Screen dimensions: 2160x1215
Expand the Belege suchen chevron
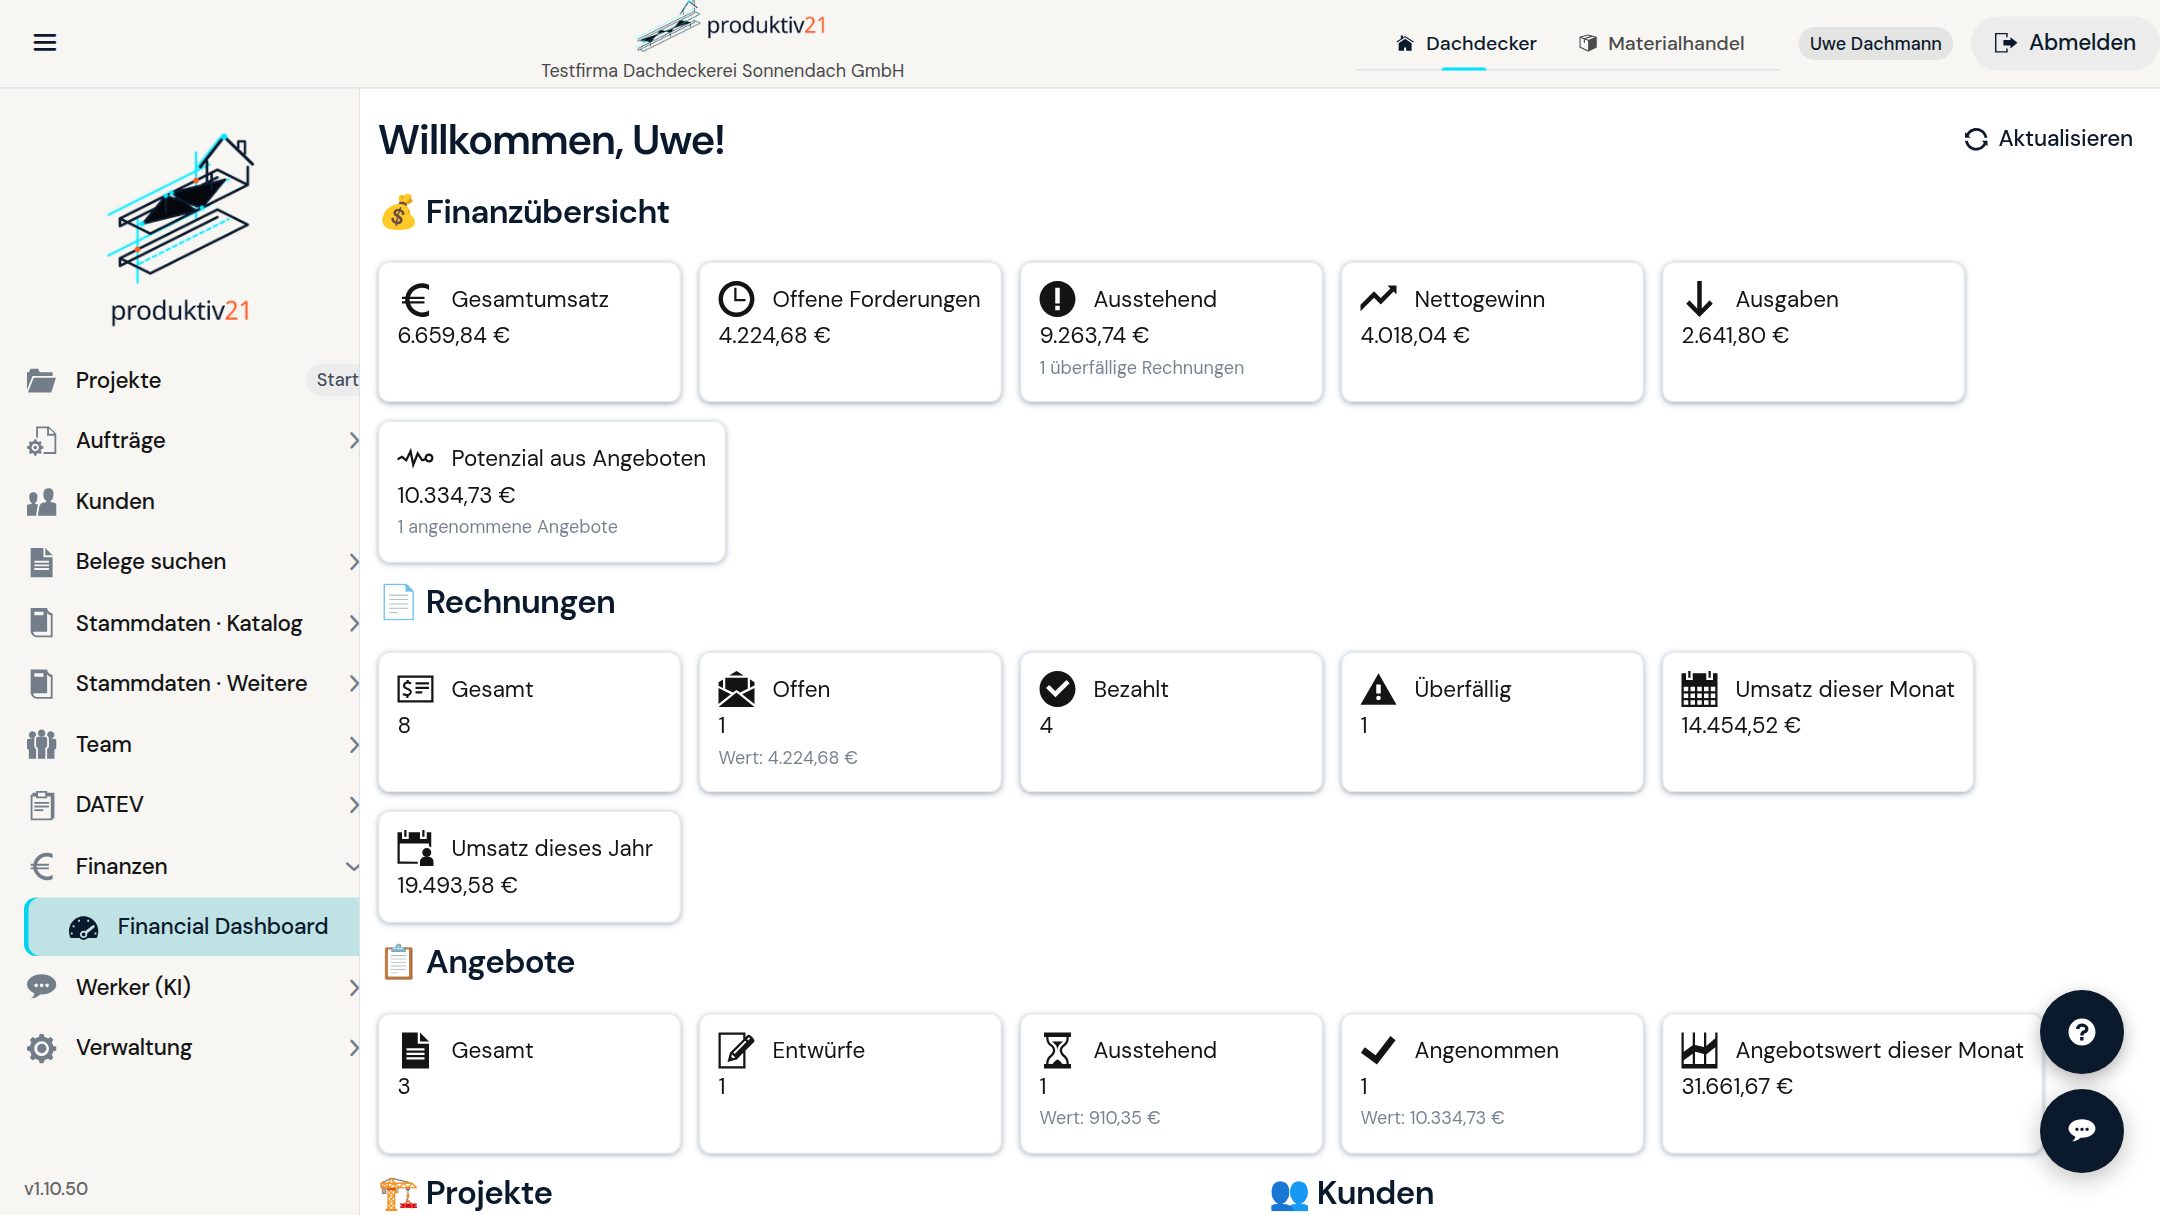tap(353, 562)
